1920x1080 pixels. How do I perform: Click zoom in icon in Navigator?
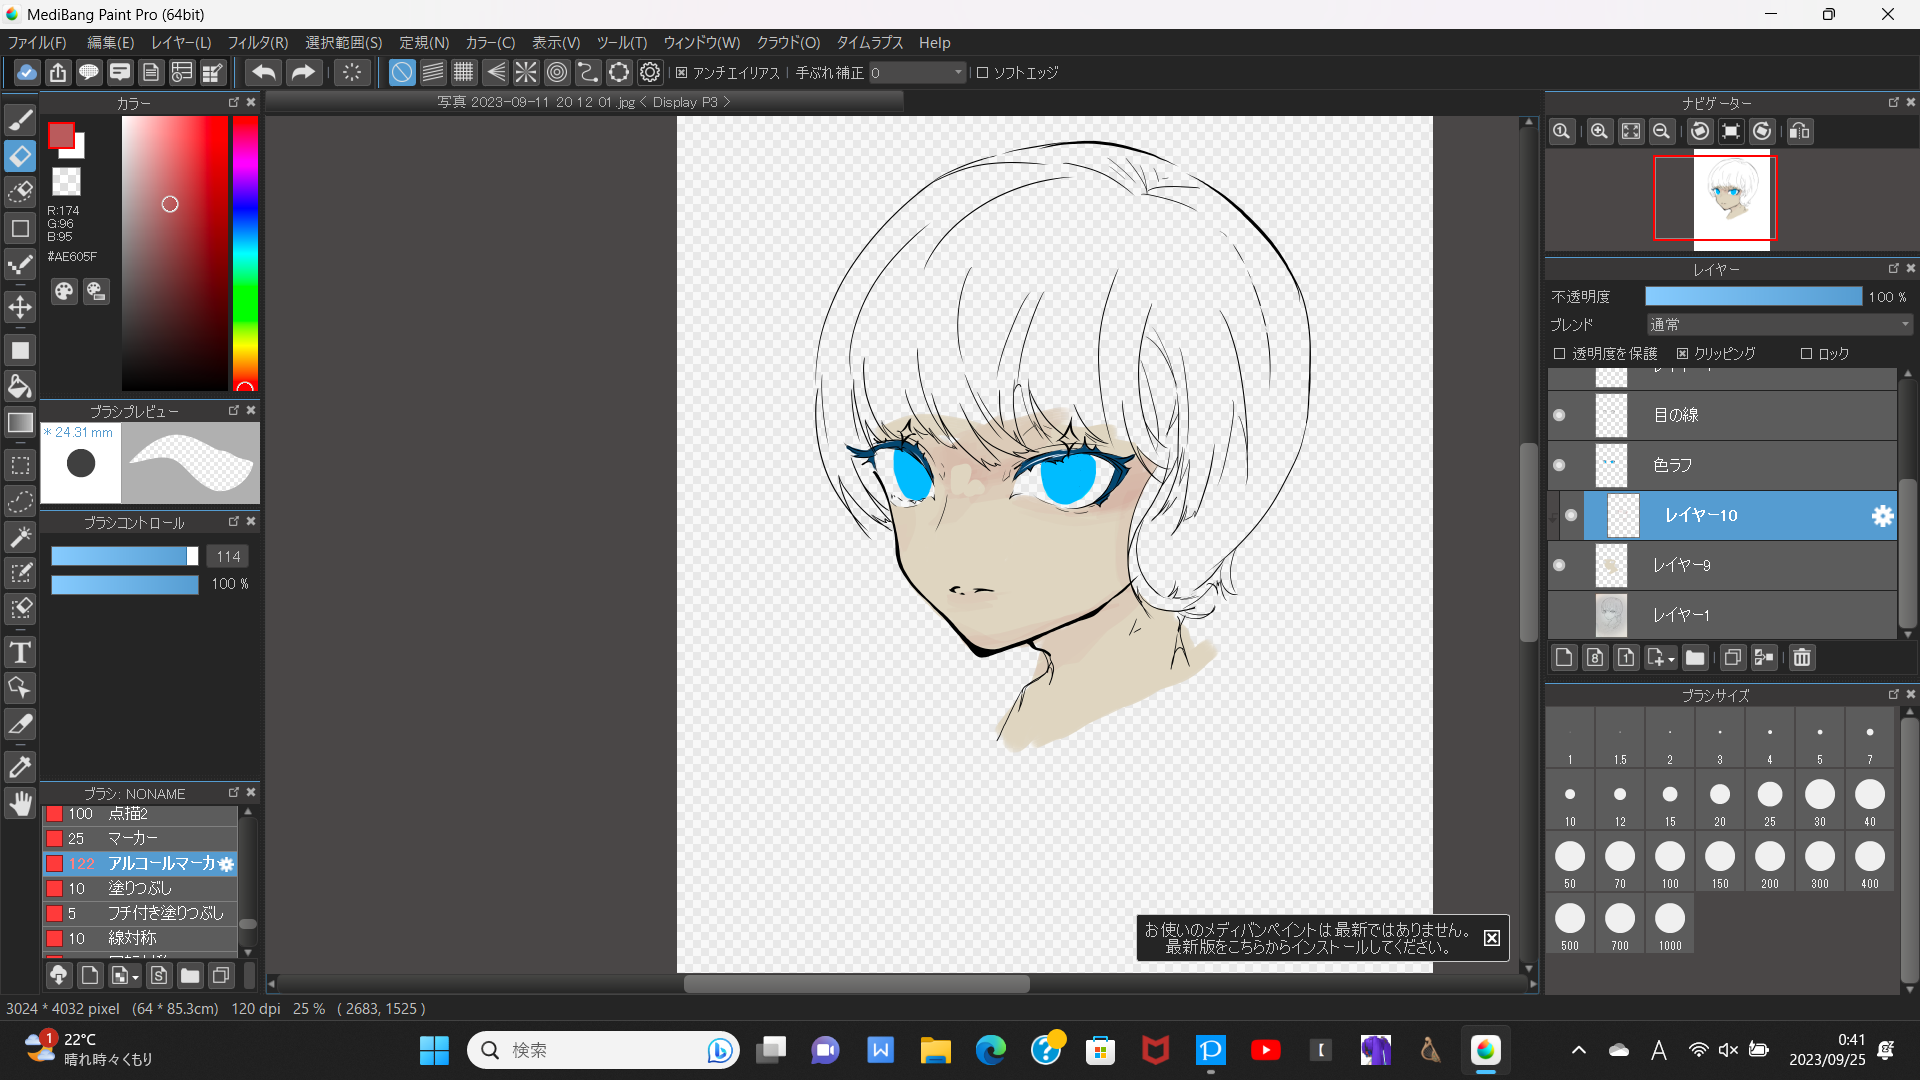[x=1599, y=131]
